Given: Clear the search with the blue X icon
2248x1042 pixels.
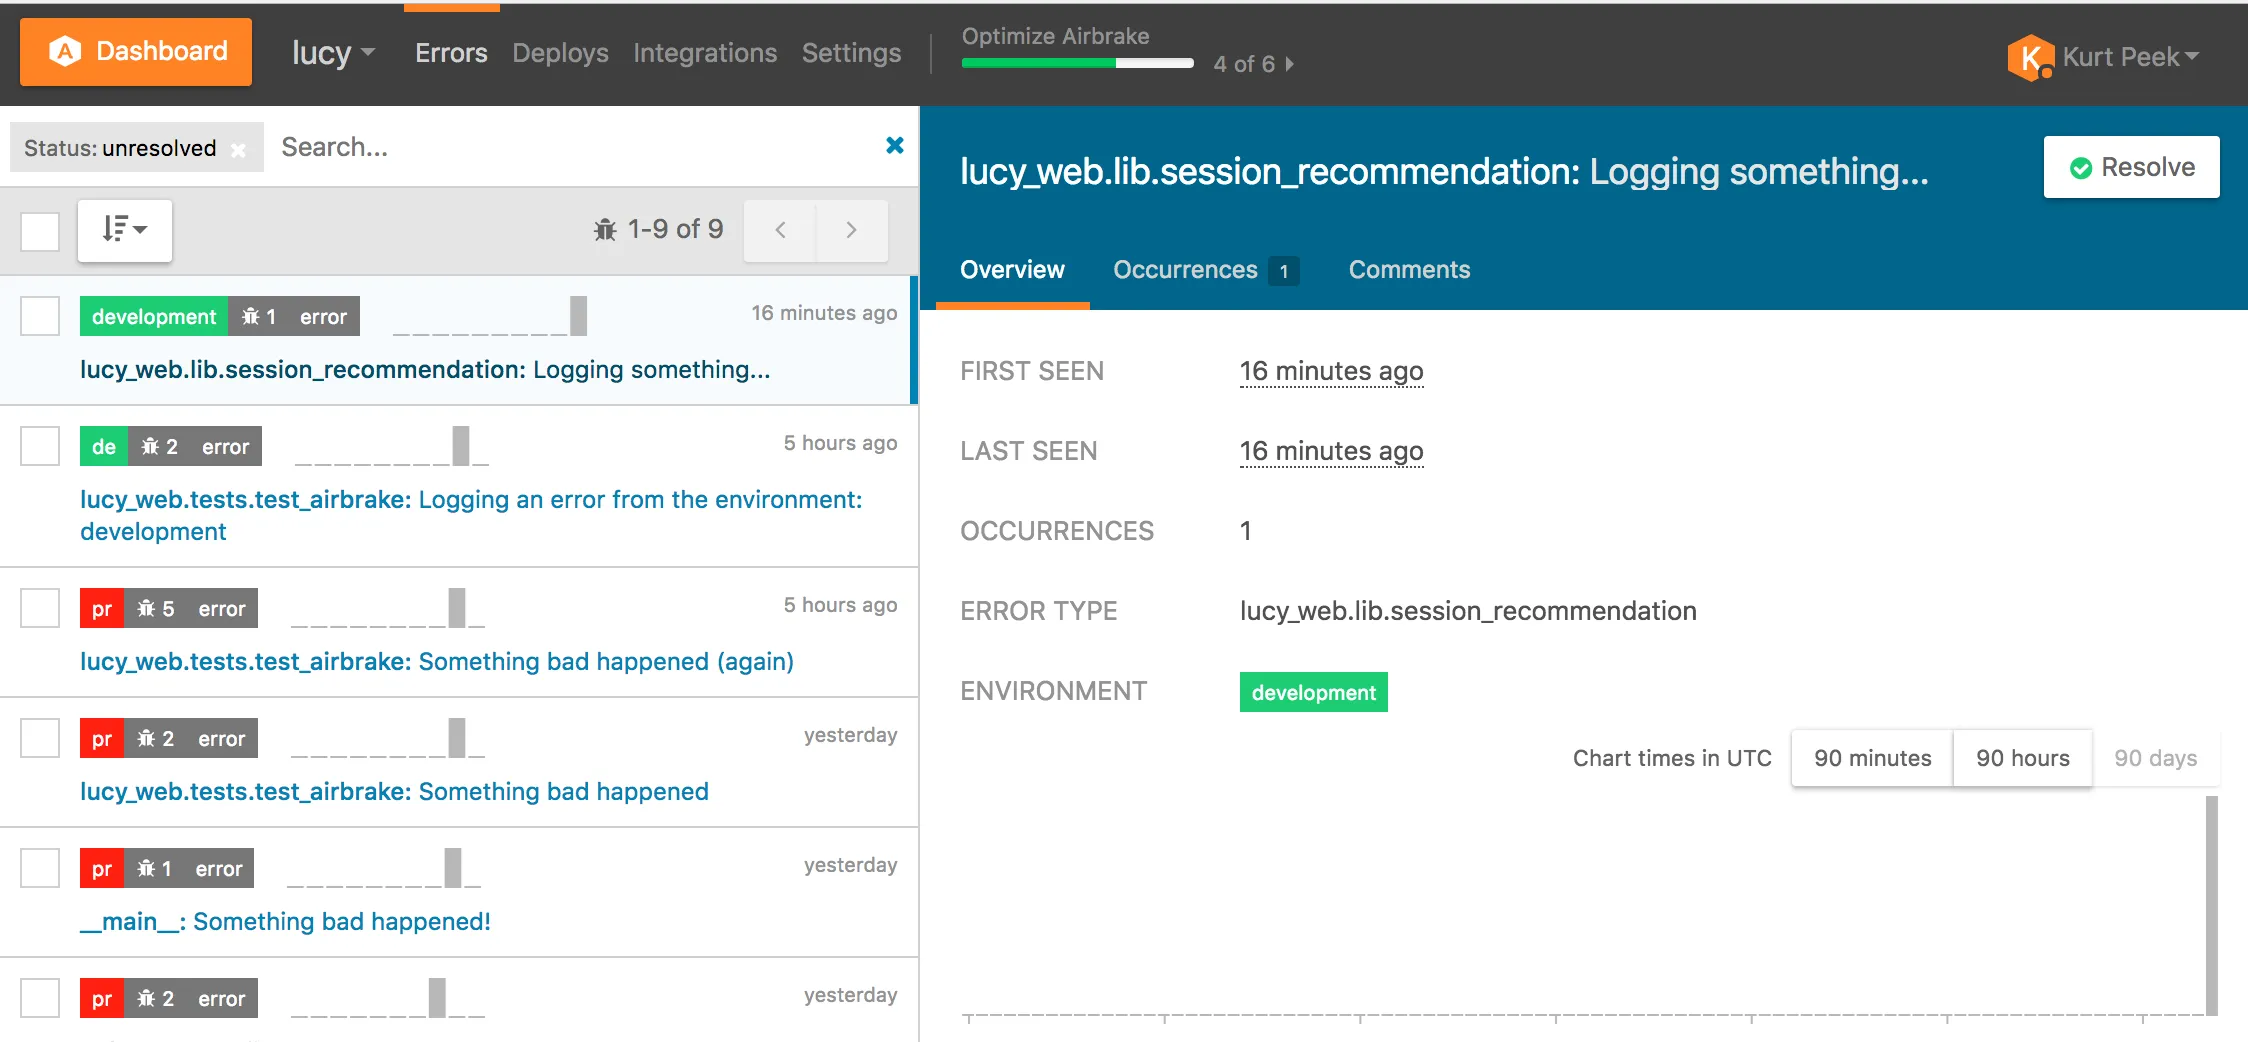Looking at the screenshot, I should [x=895, y=146].
